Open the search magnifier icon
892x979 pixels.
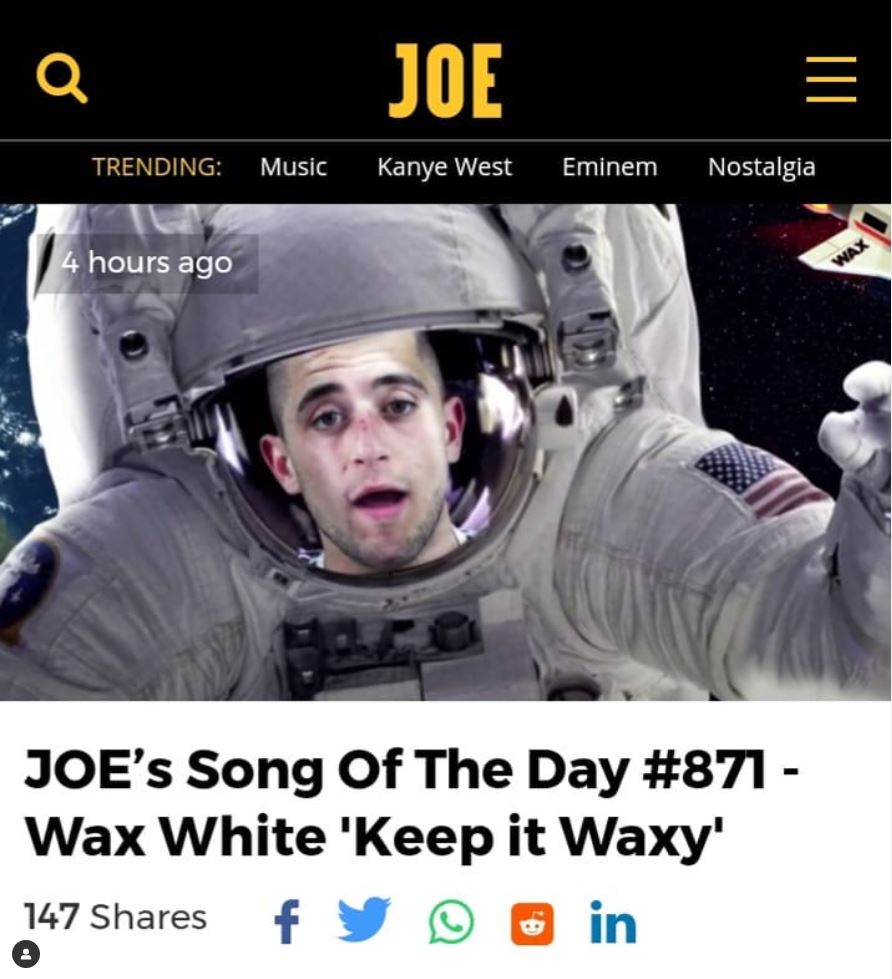62,78
